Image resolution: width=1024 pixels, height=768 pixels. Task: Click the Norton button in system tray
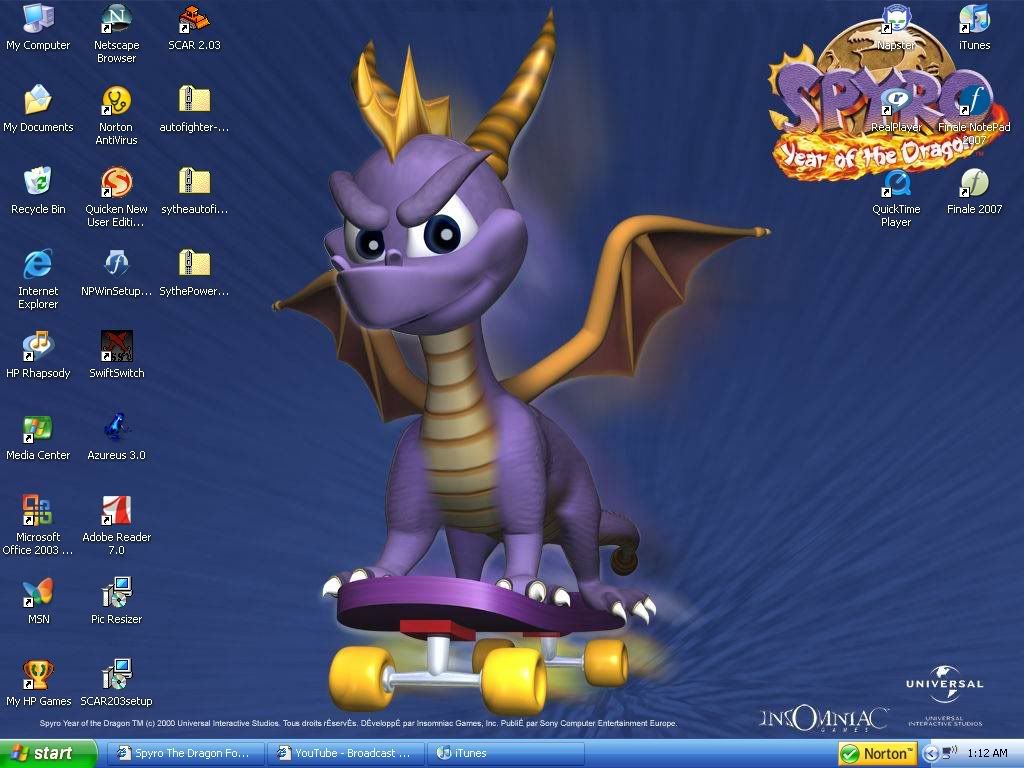coord(877,753)
